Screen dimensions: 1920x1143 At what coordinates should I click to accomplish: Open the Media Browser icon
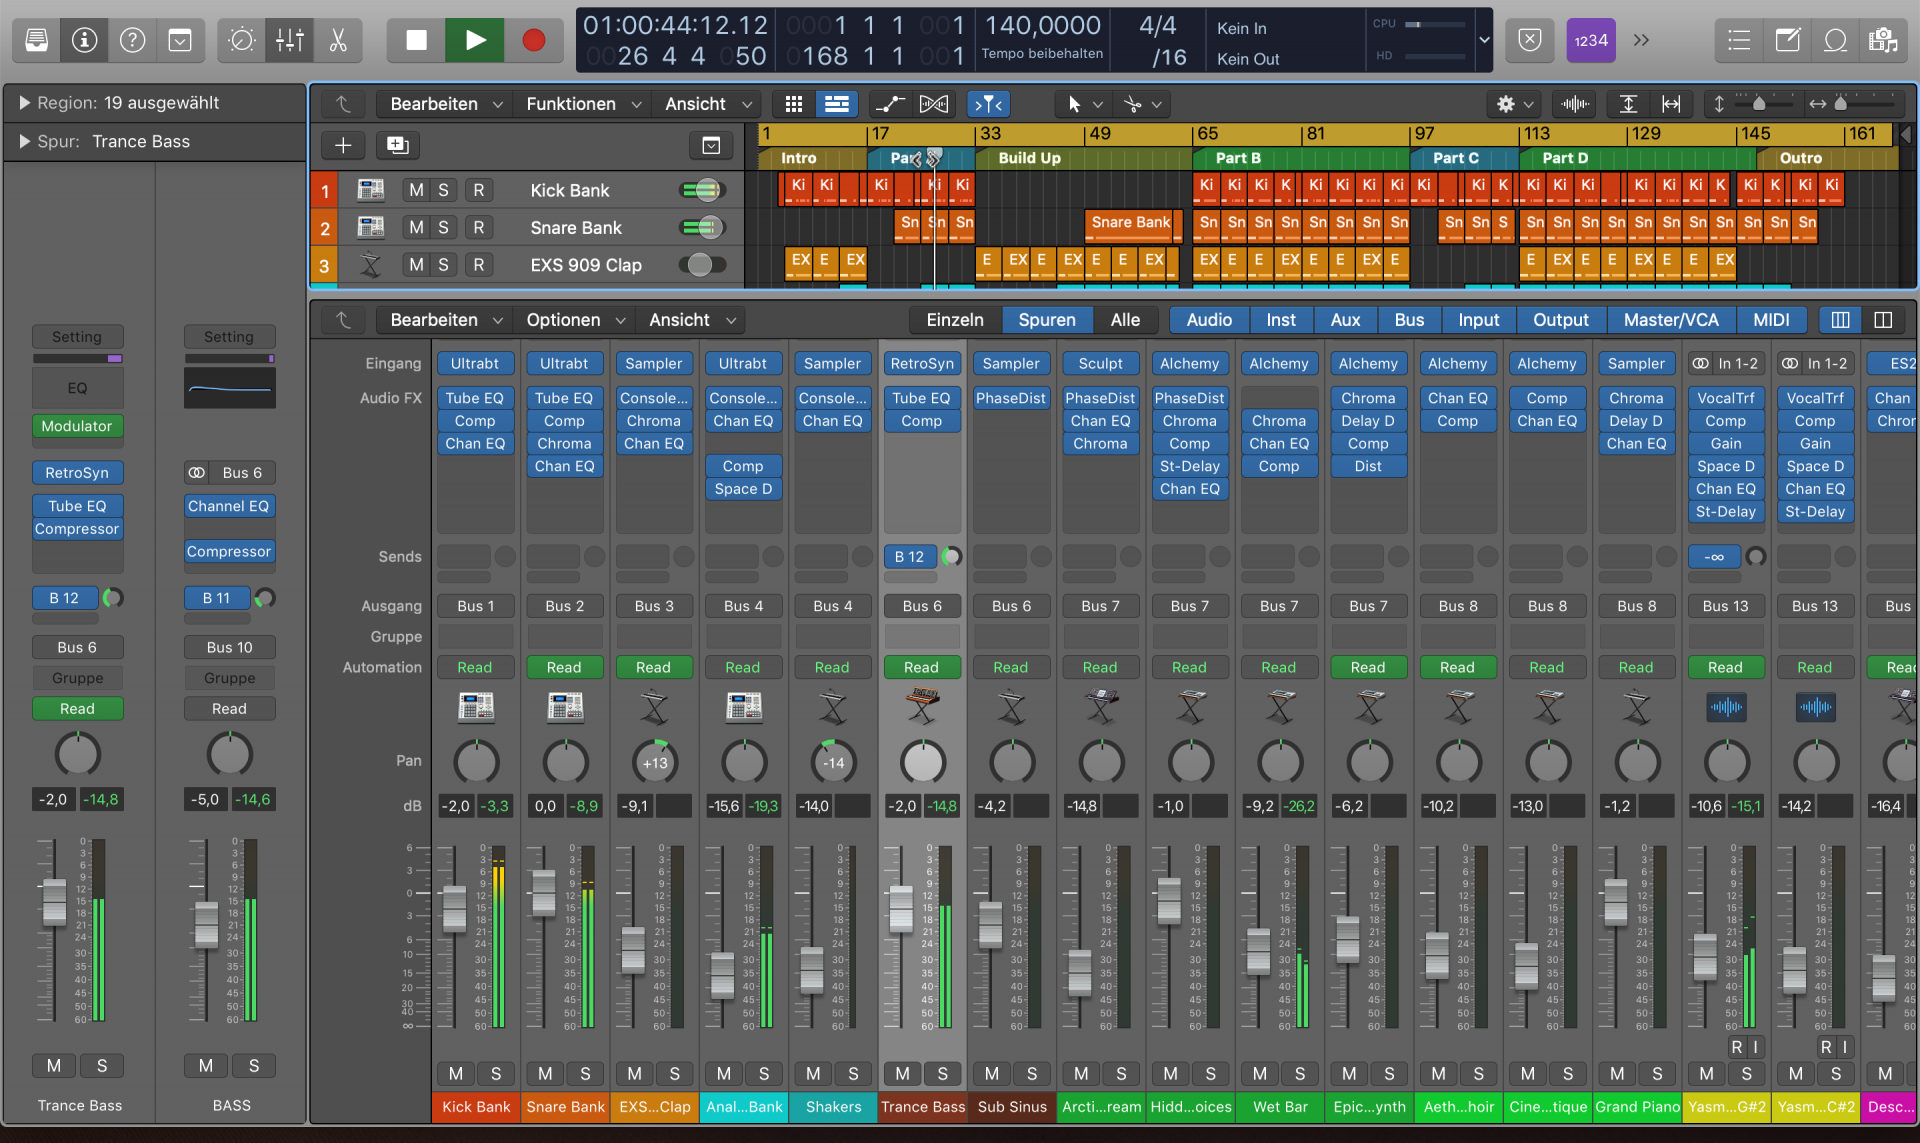point(1883,40)
